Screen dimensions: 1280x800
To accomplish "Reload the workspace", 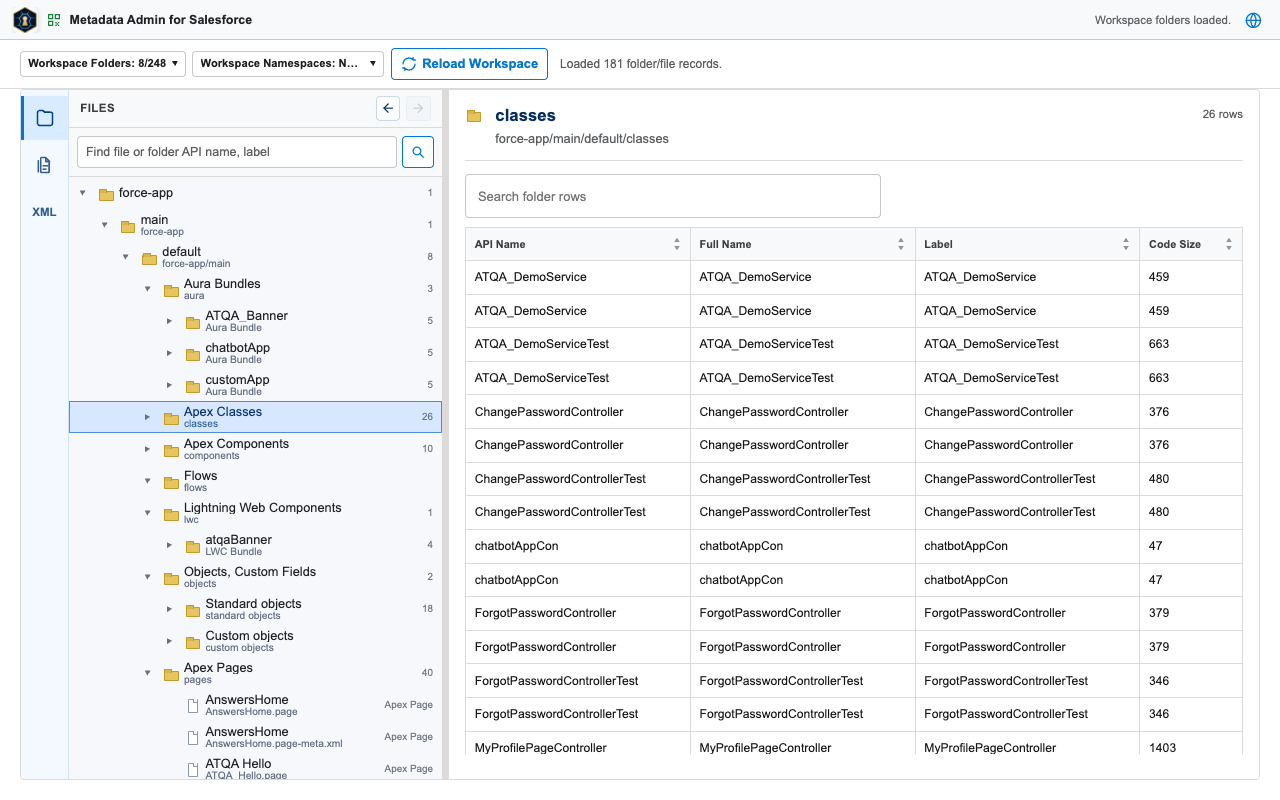I will [x=469, y=63].
